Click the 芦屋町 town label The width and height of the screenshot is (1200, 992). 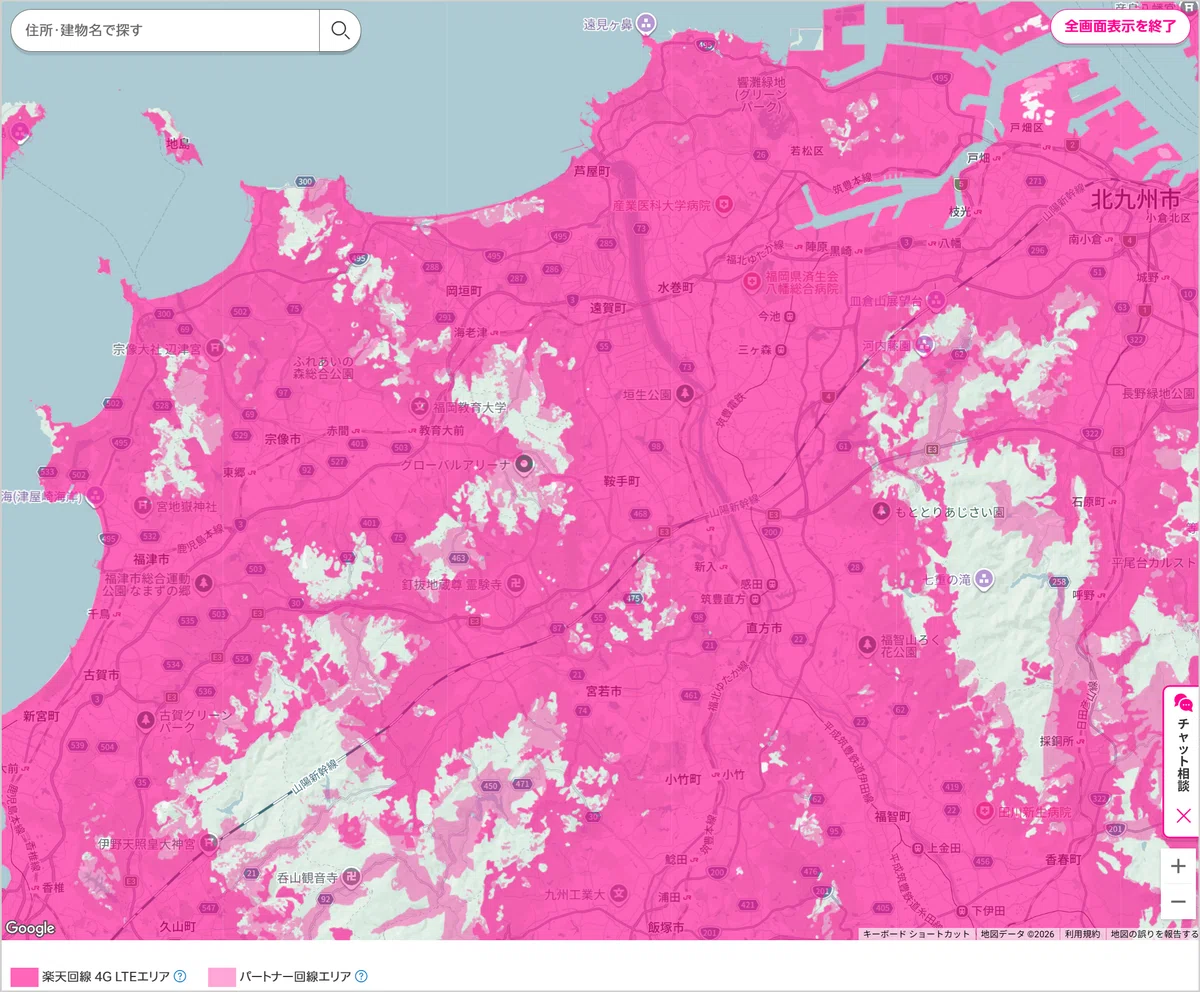591,171
